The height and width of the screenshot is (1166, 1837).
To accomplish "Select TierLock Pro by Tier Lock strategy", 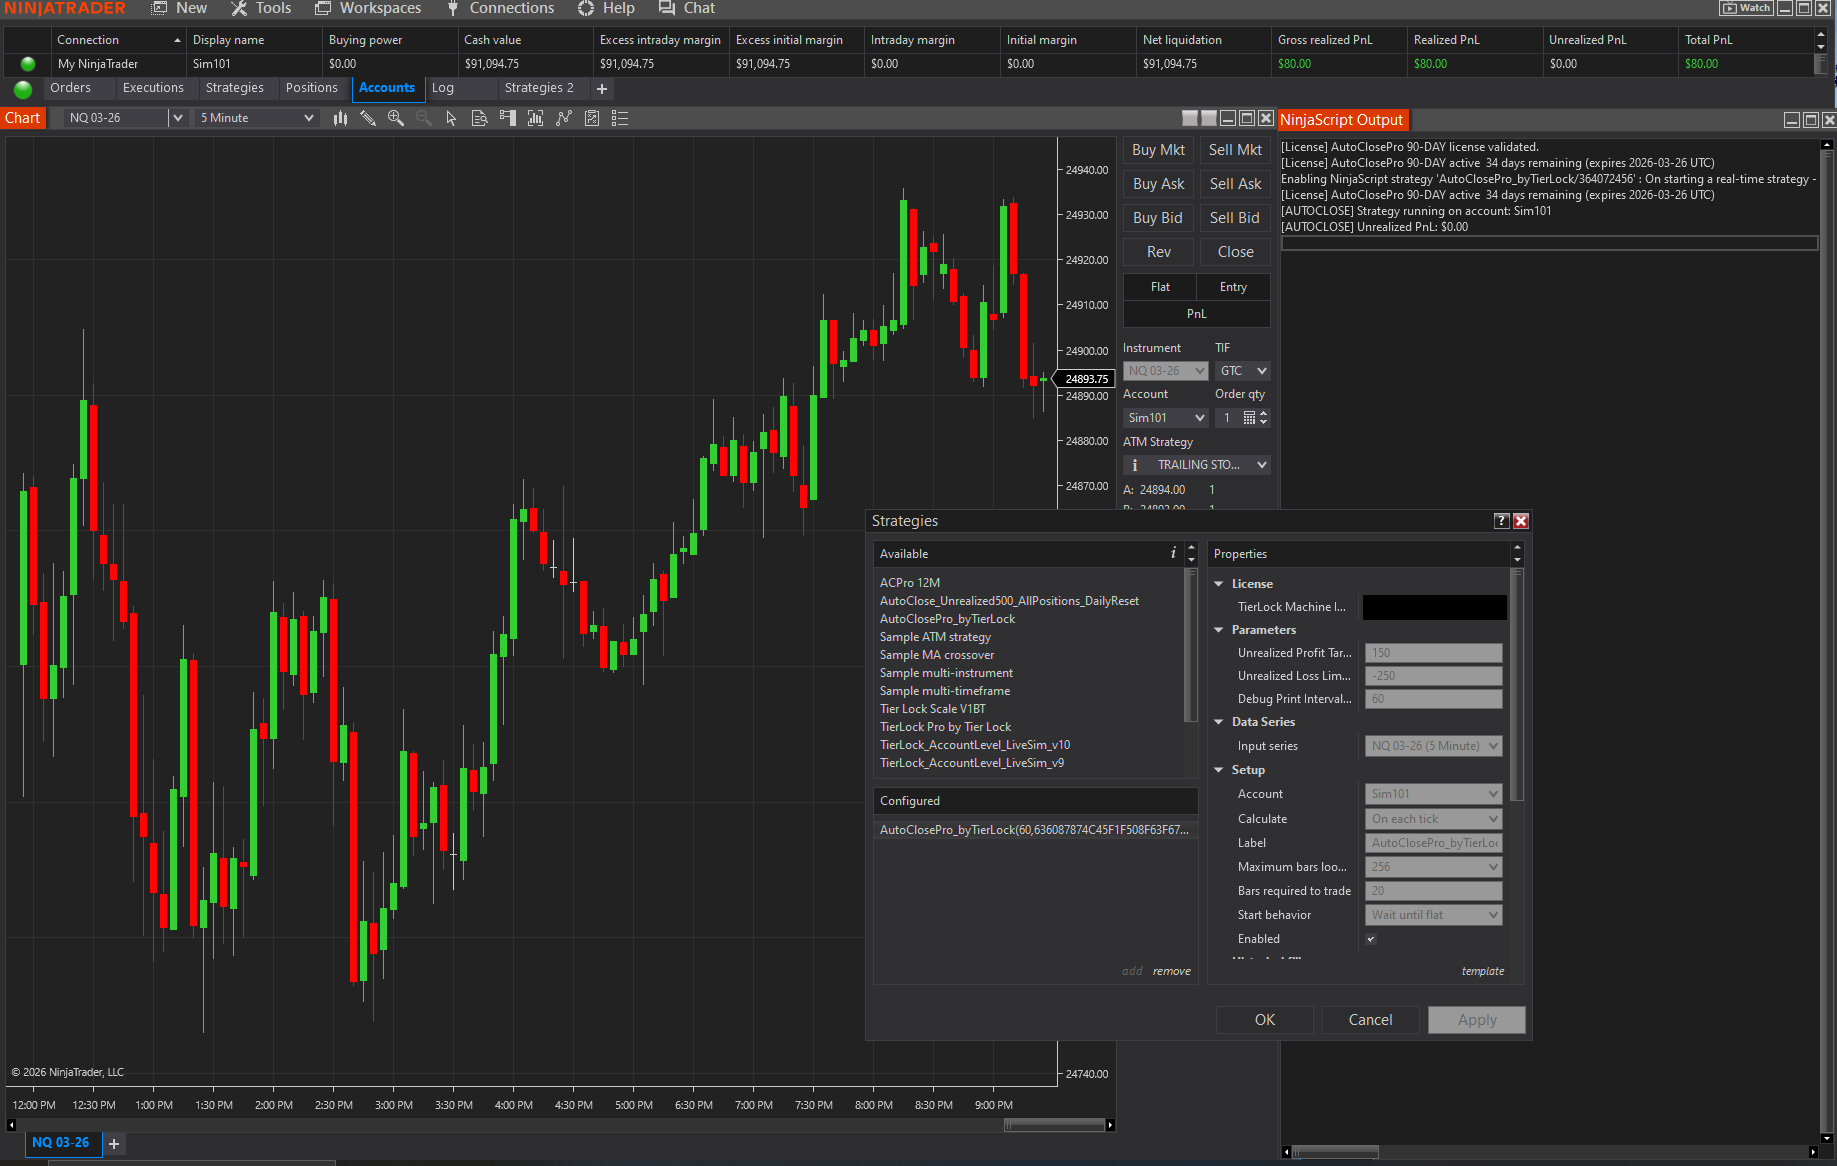I will 945,726.
